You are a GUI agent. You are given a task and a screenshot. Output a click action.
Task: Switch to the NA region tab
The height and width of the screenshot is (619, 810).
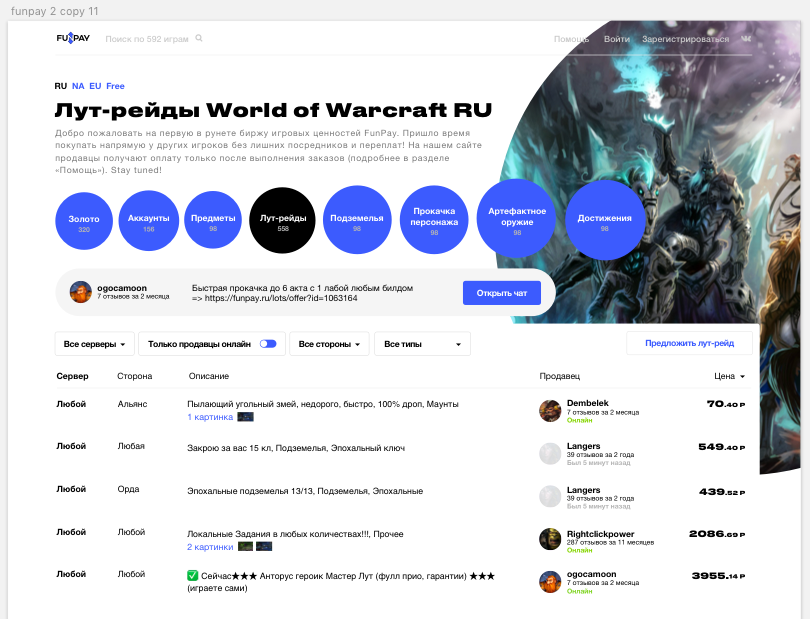pos(78,86)
